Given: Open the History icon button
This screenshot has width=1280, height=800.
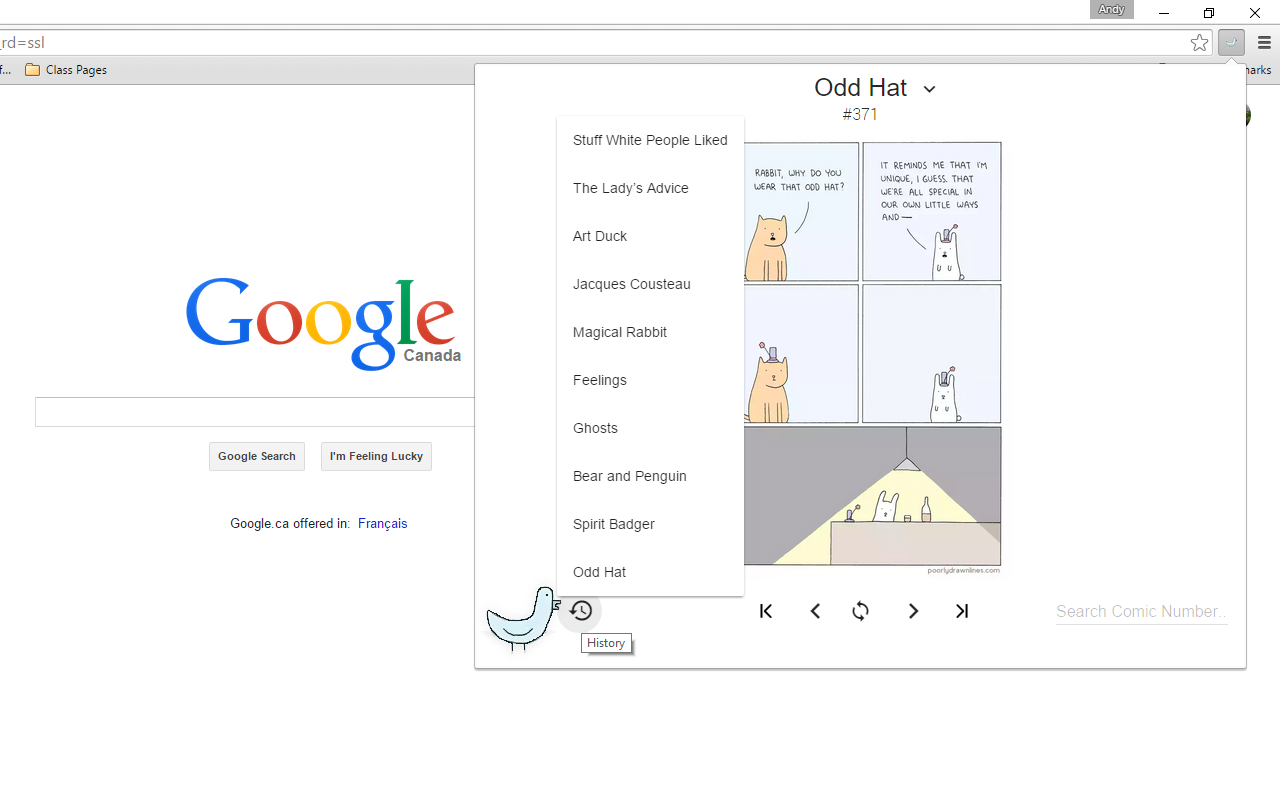Looking at the screenshot, I should pyautogui.click(x=581, y=611).
